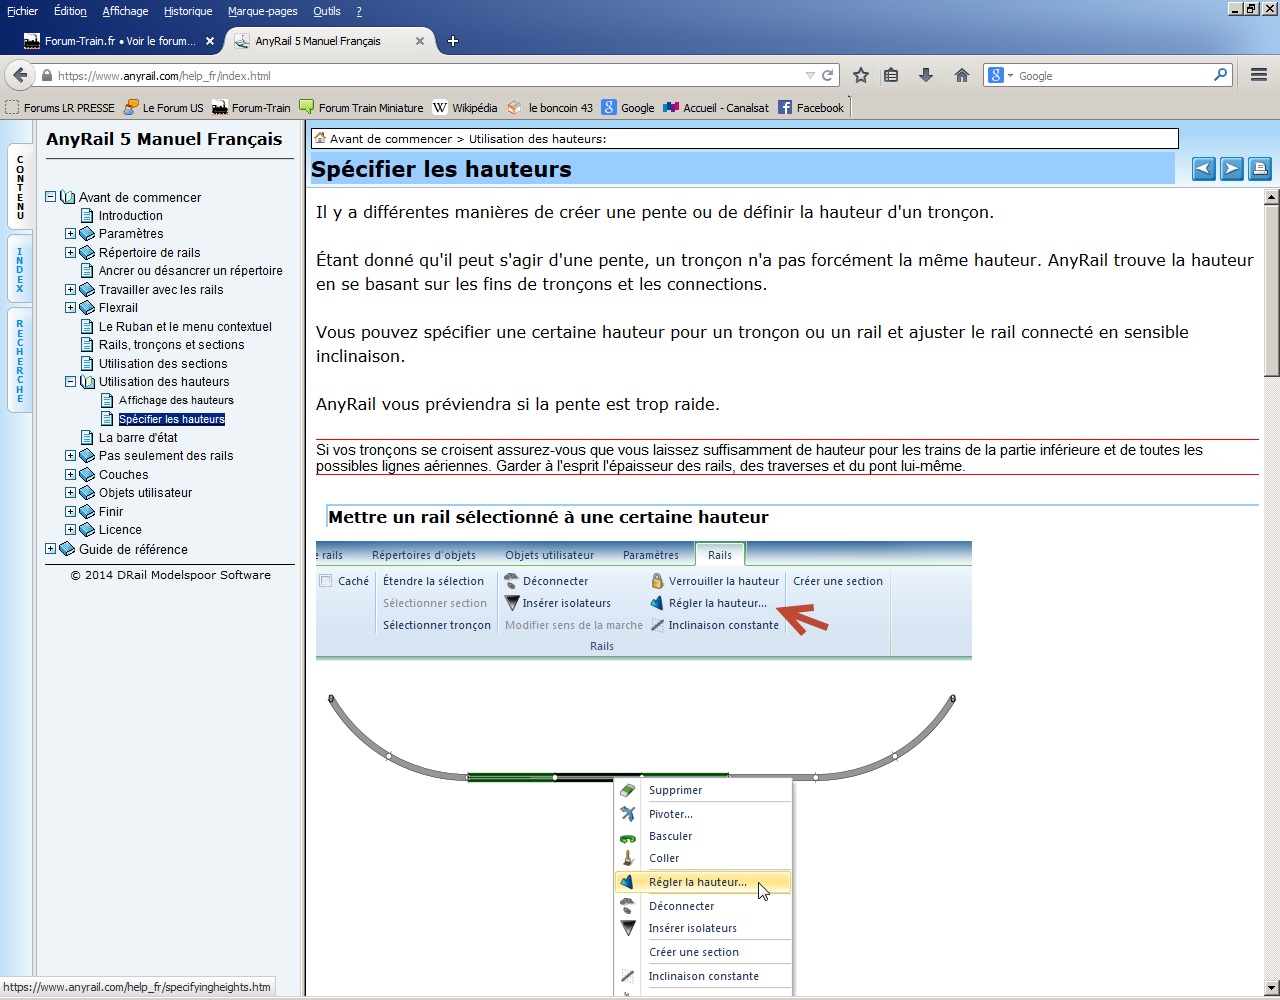Open the Fichier menu
The height and width of the screenshot is (1000, 1280).
(x=22, y=11)
